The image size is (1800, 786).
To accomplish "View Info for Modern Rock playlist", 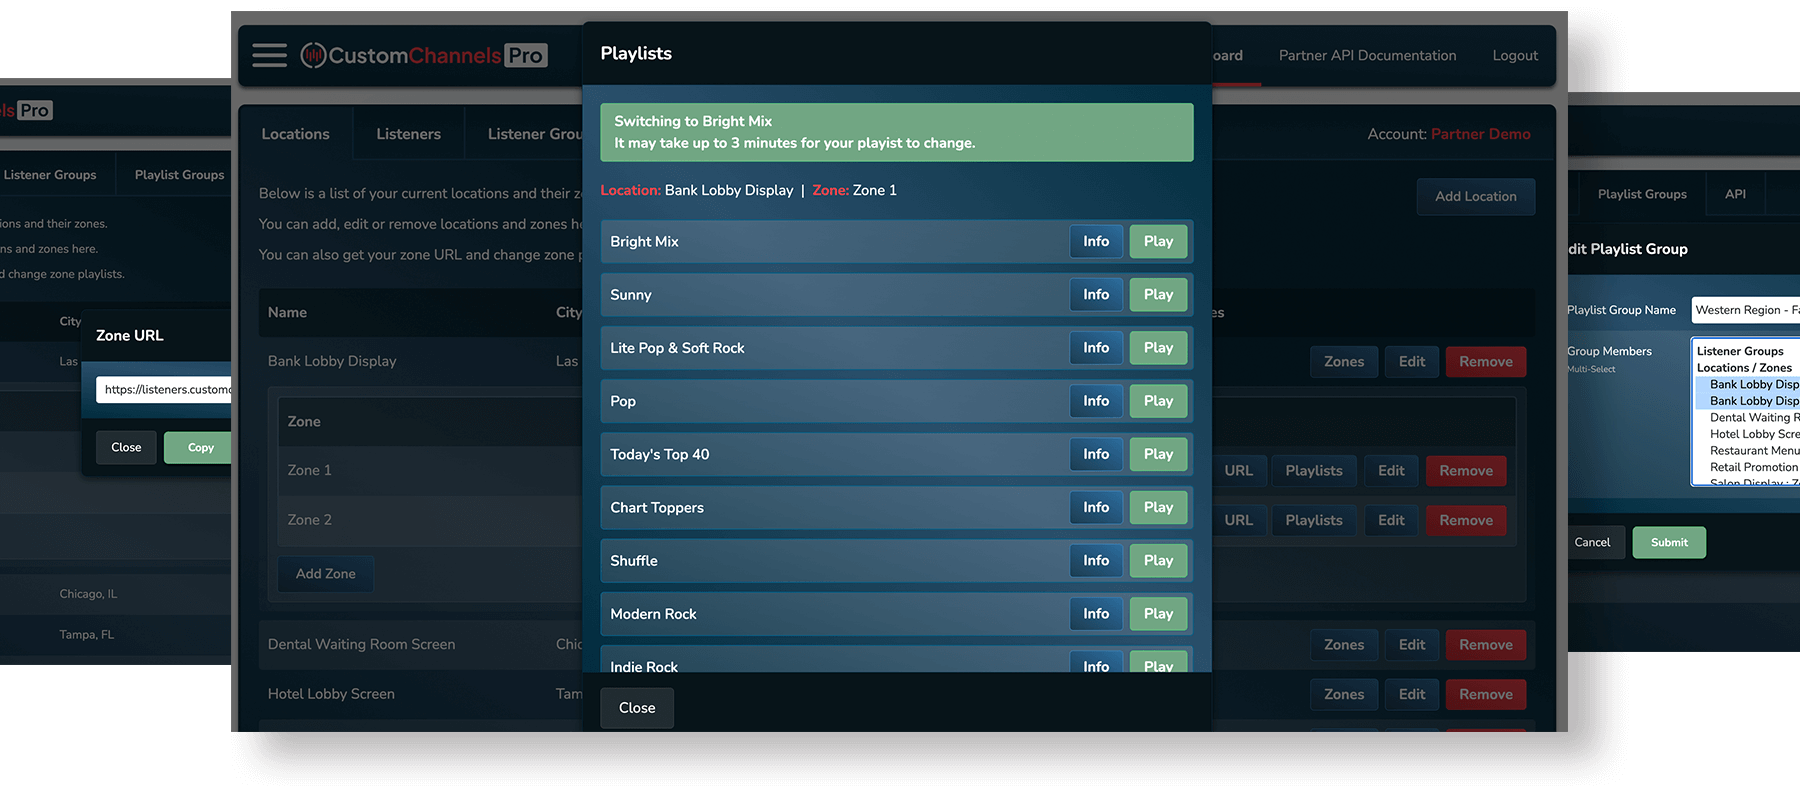I will click(1095, 614).
